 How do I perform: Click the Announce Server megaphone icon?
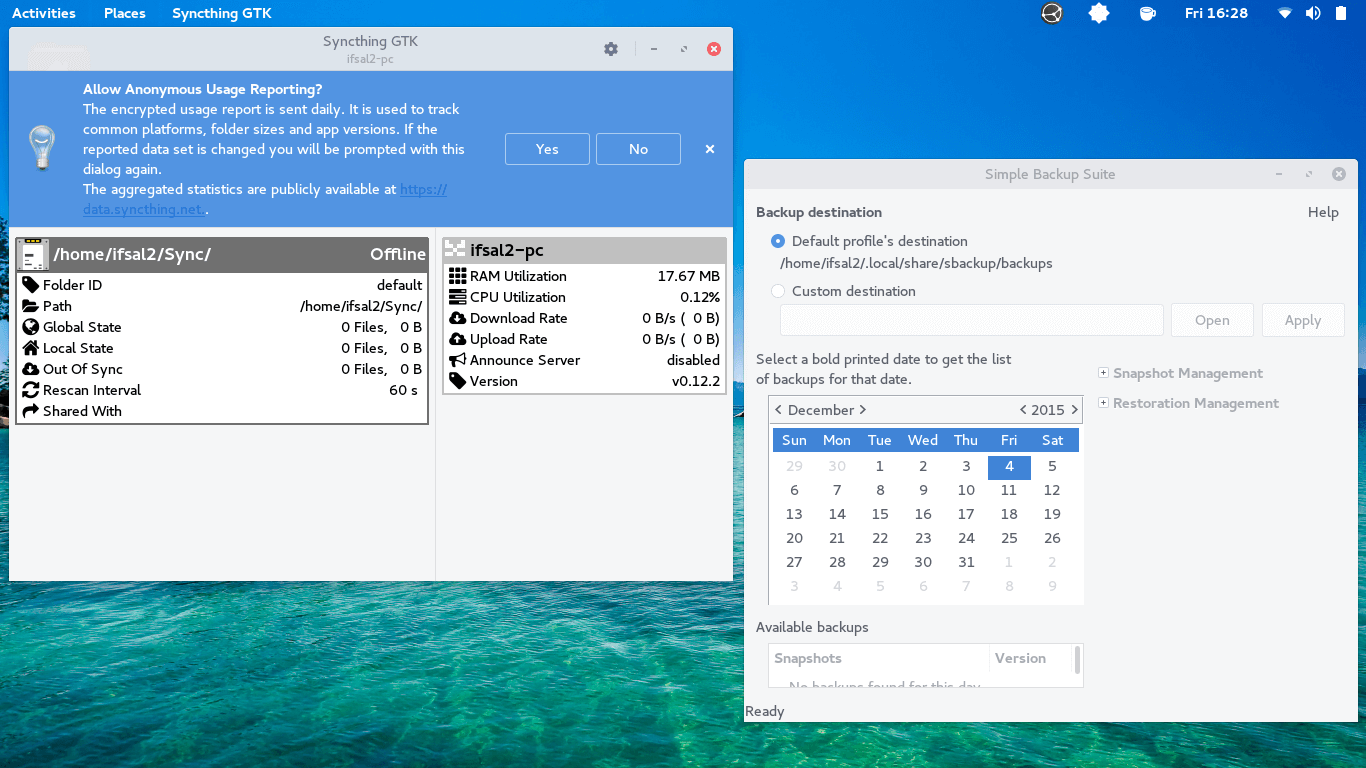(458, 360)
